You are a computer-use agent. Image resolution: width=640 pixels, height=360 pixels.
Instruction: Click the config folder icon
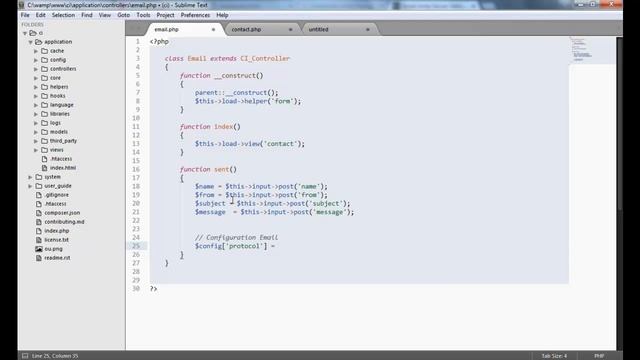(44, 60)
